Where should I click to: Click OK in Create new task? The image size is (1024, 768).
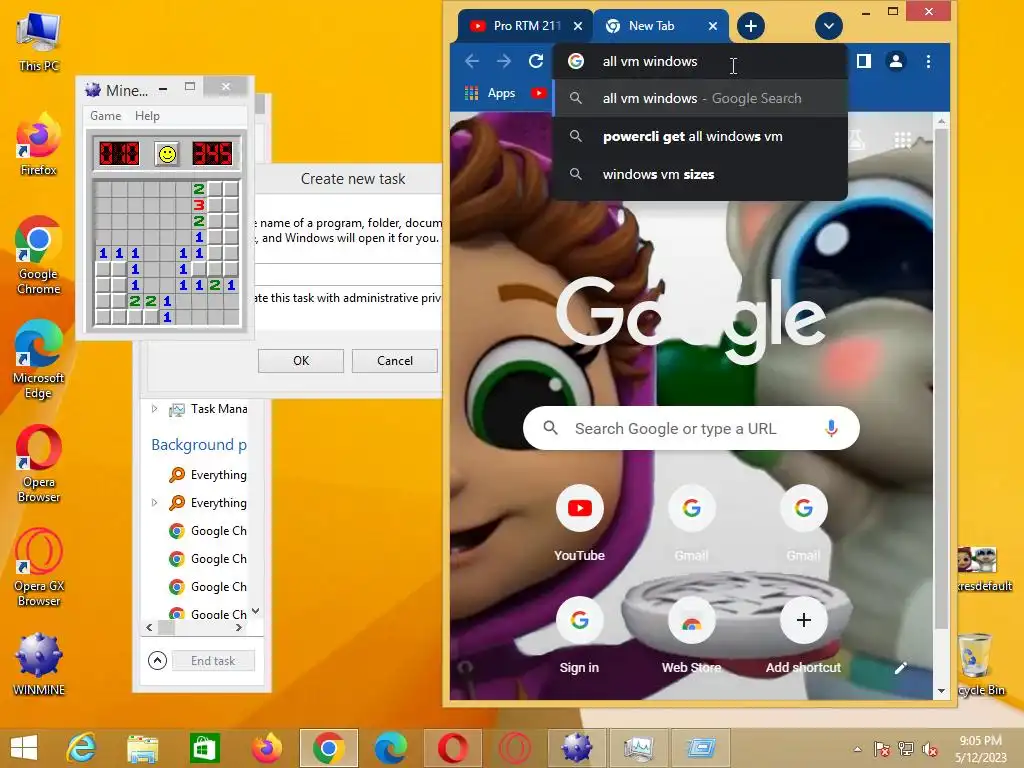(x=300, y=360)
